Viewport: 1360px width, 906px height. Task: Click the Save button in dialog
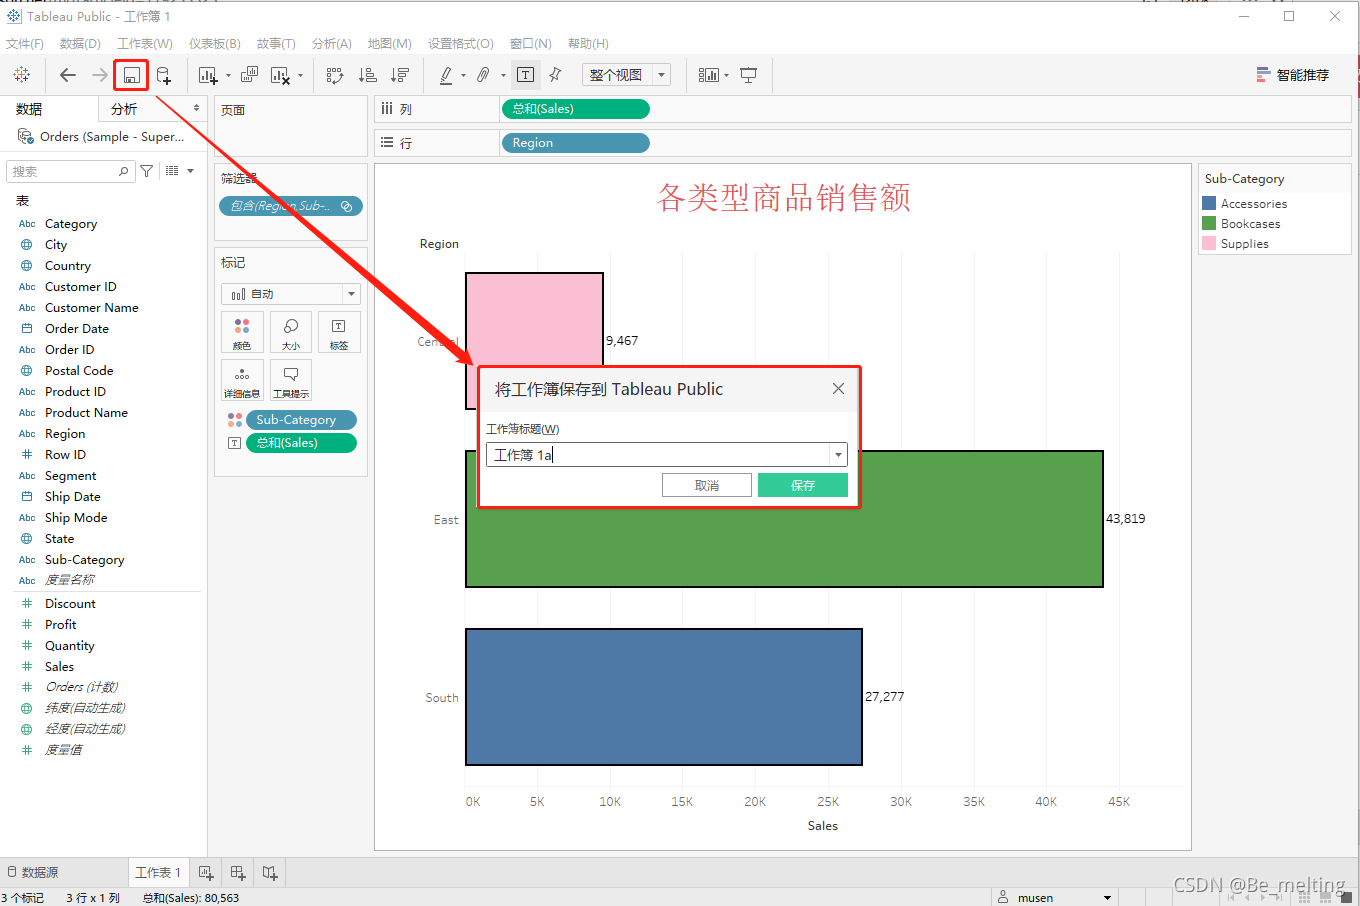pos(803,485)
